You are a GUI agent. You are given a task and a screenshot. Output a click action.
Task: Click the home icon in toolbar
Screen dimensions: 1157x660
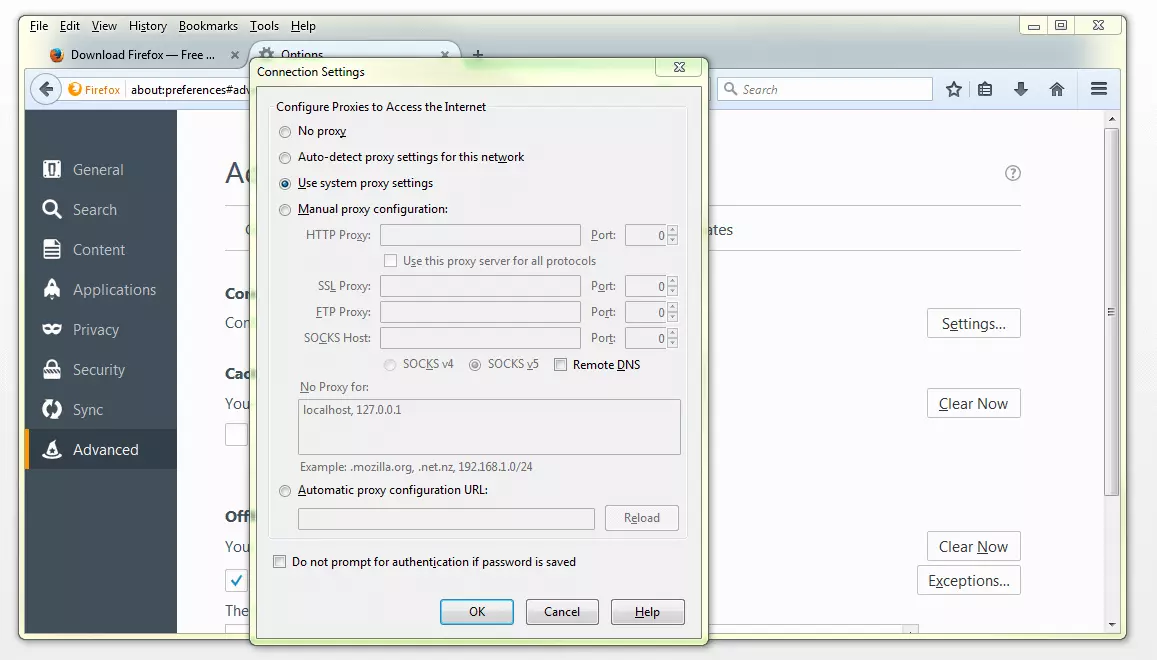(1057, 89)
